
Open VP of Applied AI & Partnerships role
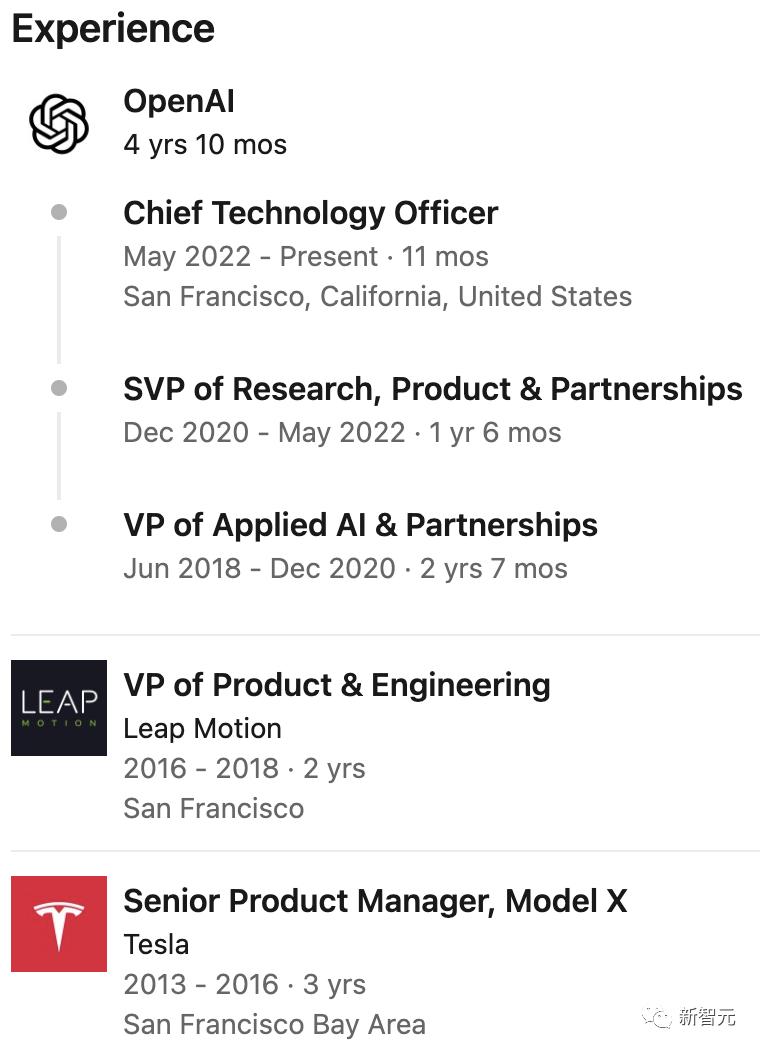point(360,525)
